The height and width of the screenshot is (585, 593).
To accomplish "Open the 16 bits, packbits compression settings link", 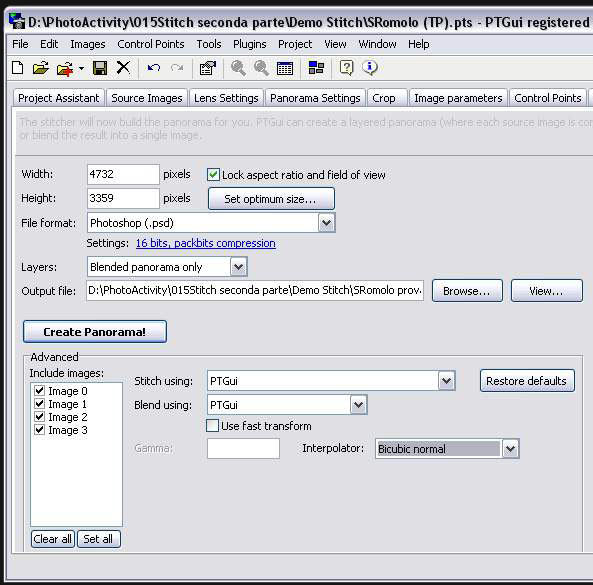I will click(205, 243).
